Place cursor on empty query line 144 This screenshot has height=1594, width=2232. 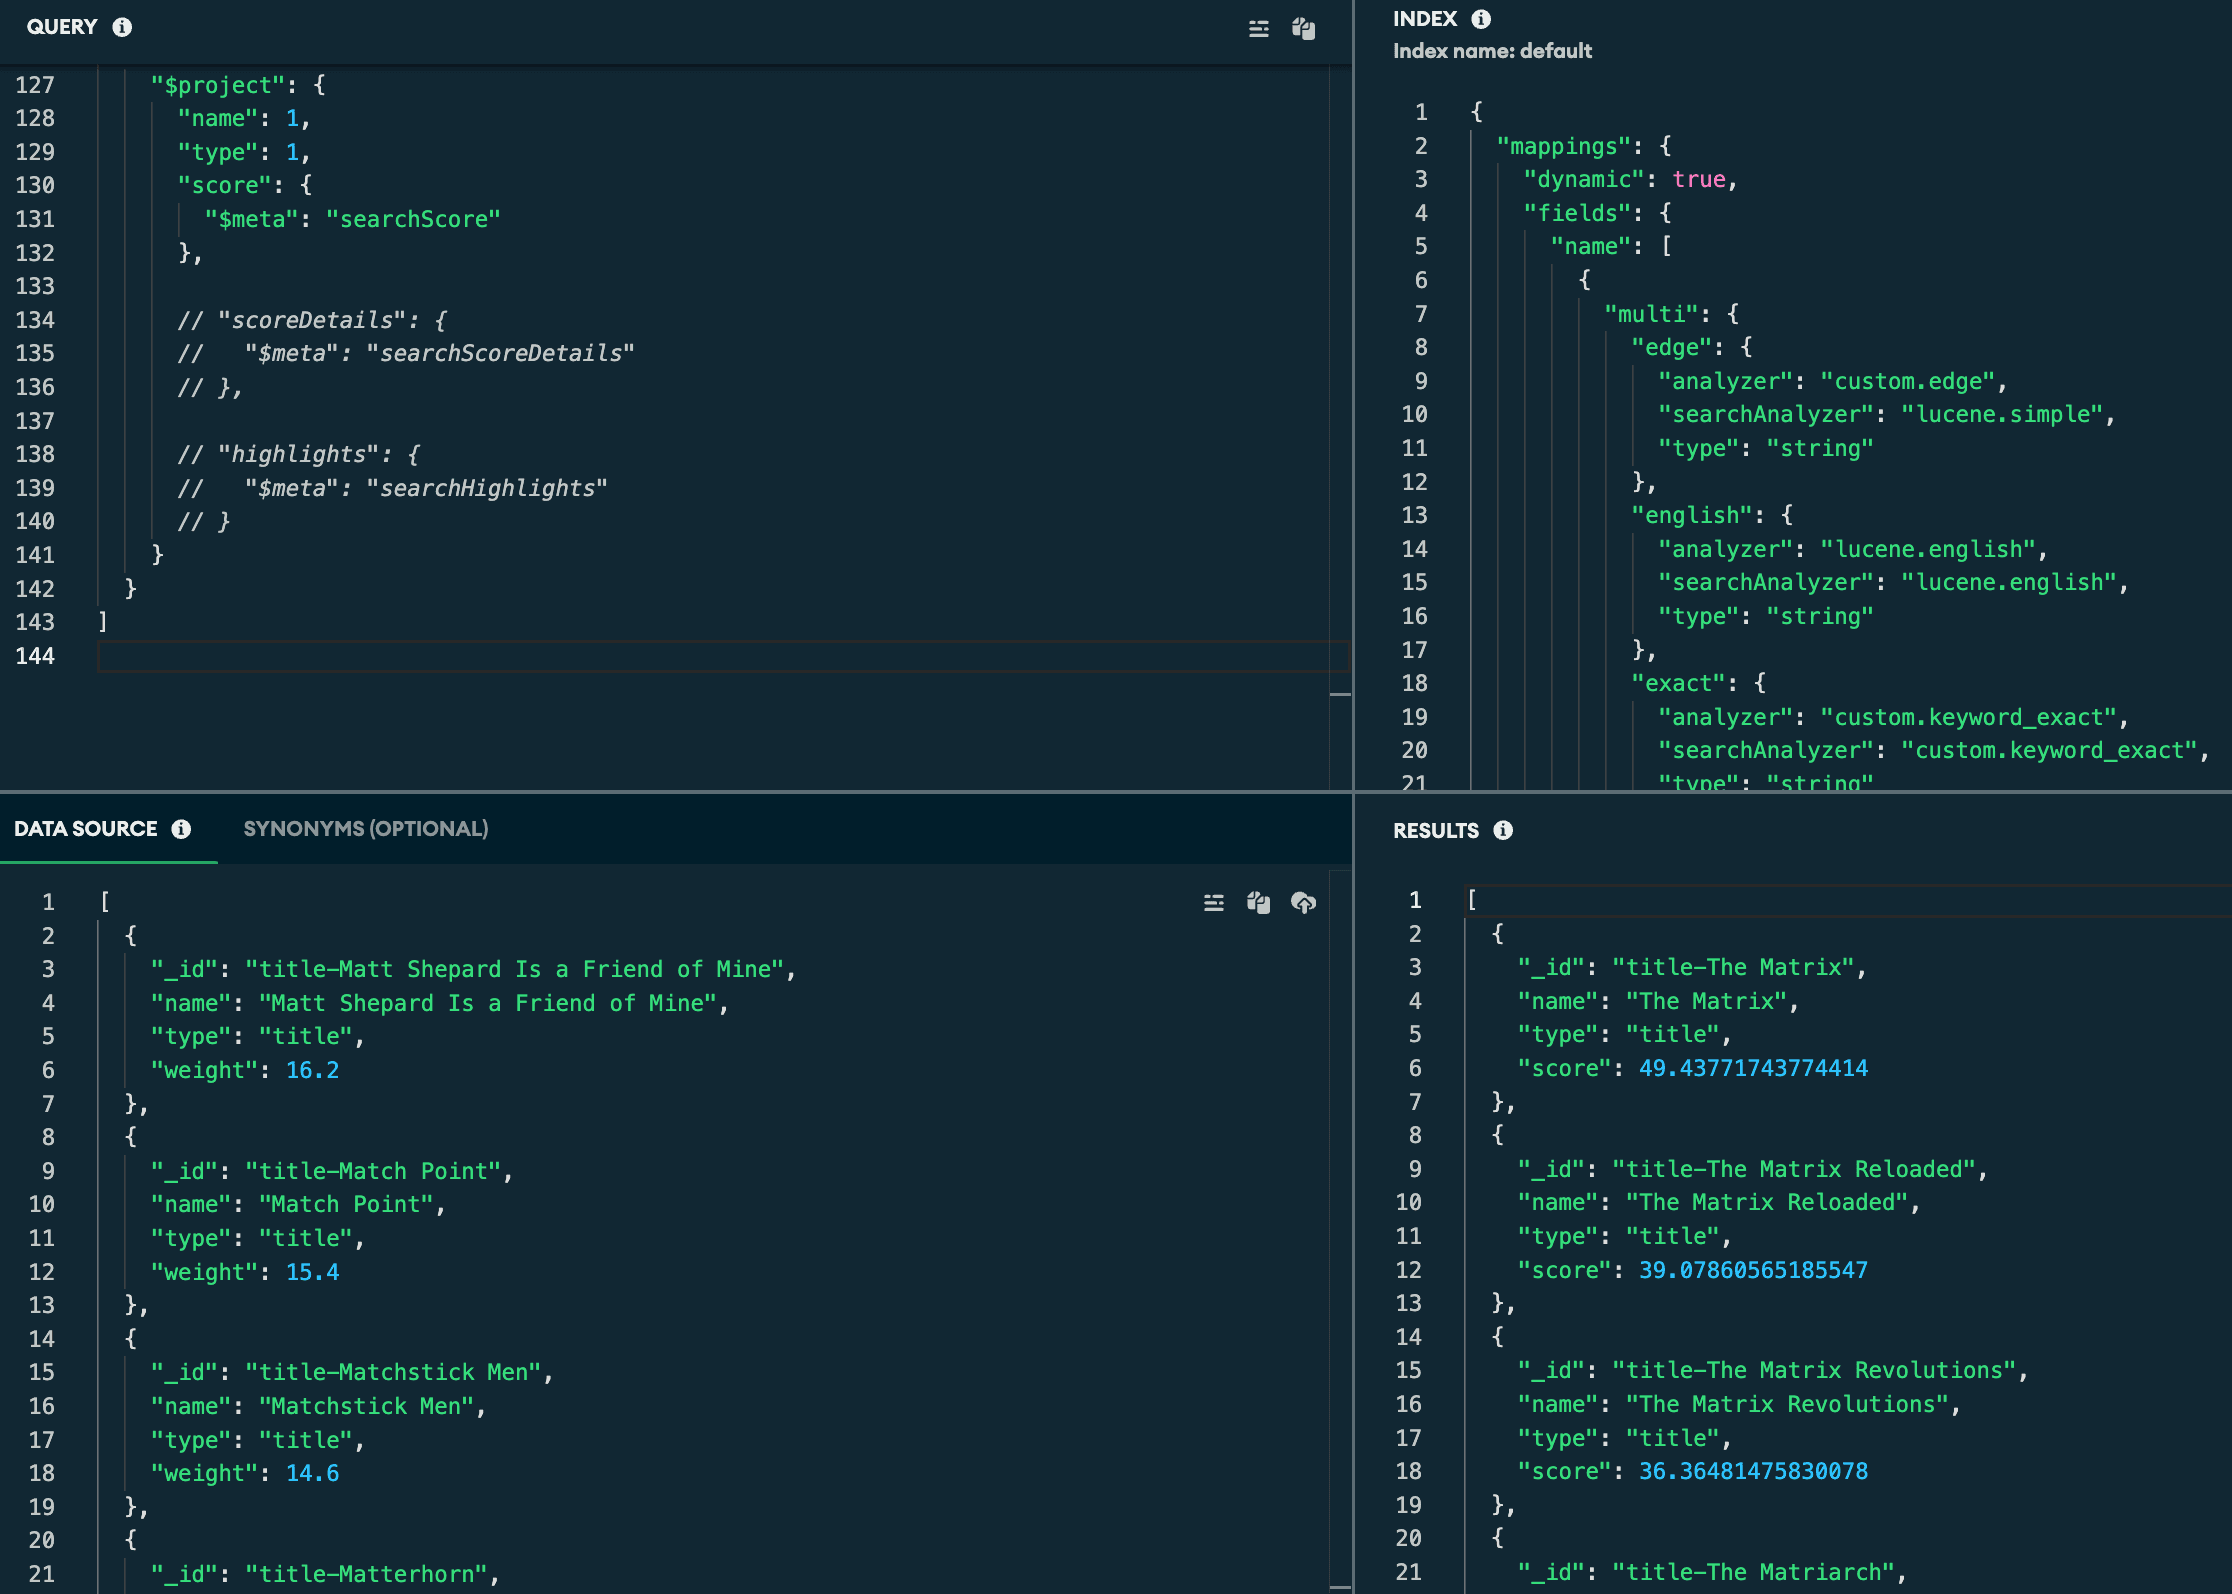pos(700,656)
